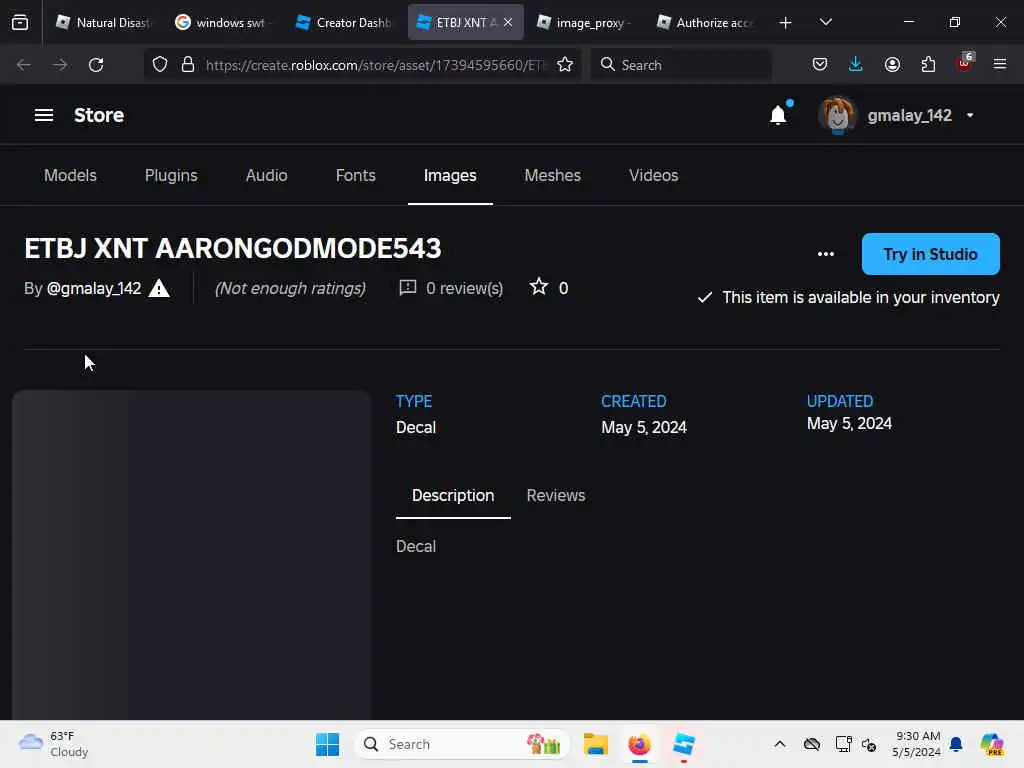This screenshot has width=1024, height=768.
Task: Click the favorite star icon next to 0
Action: click(x=539, y=287)
